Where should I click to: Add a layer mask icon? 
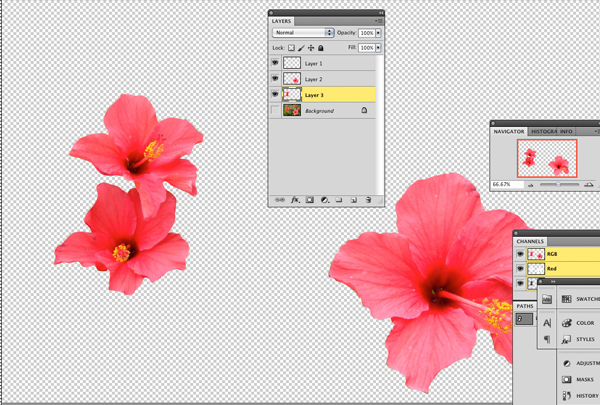pyautogui.click(x=310, y=200)
